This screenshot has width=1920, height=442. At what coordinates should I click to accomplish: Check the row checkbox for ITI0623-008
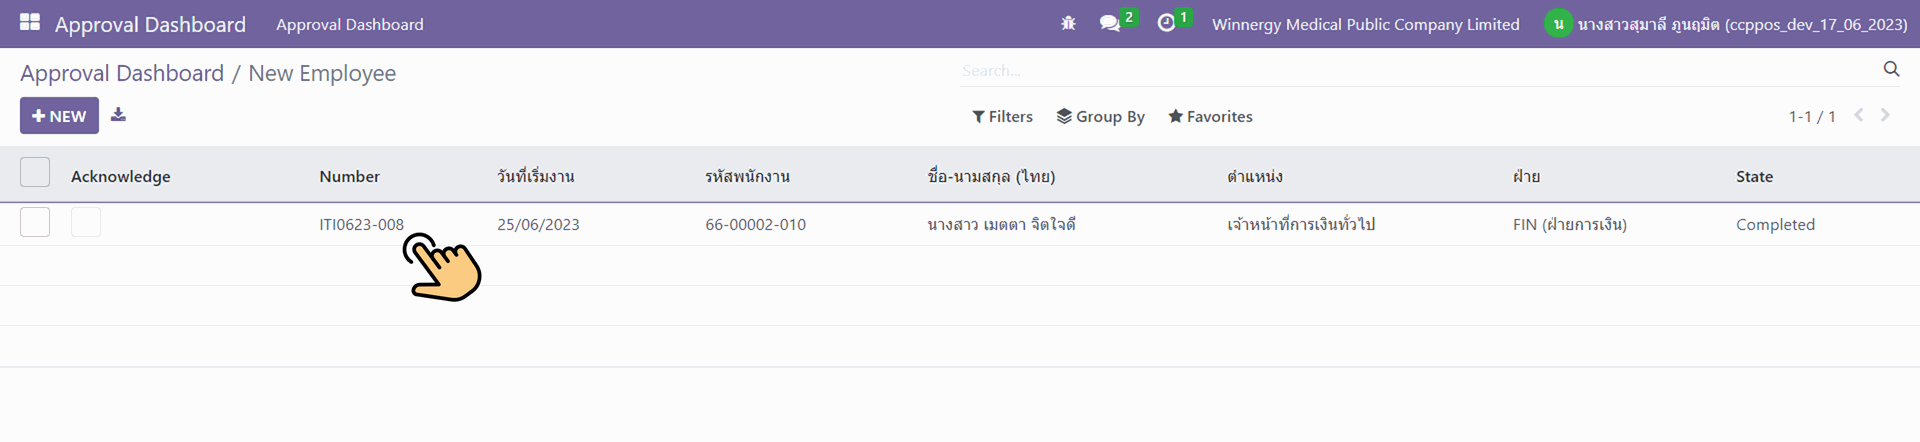tap(35, 222)
